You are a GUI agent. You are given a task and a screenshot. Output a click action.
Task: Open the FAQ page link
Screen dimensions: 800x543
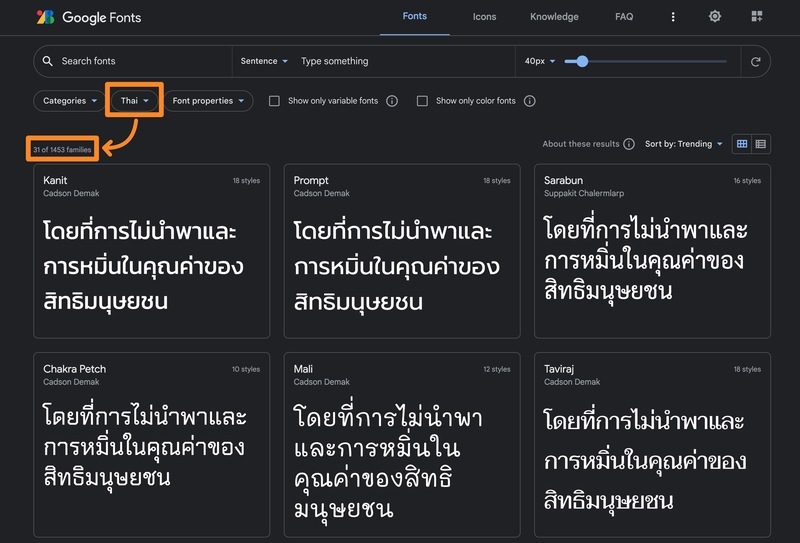[624, 17]
